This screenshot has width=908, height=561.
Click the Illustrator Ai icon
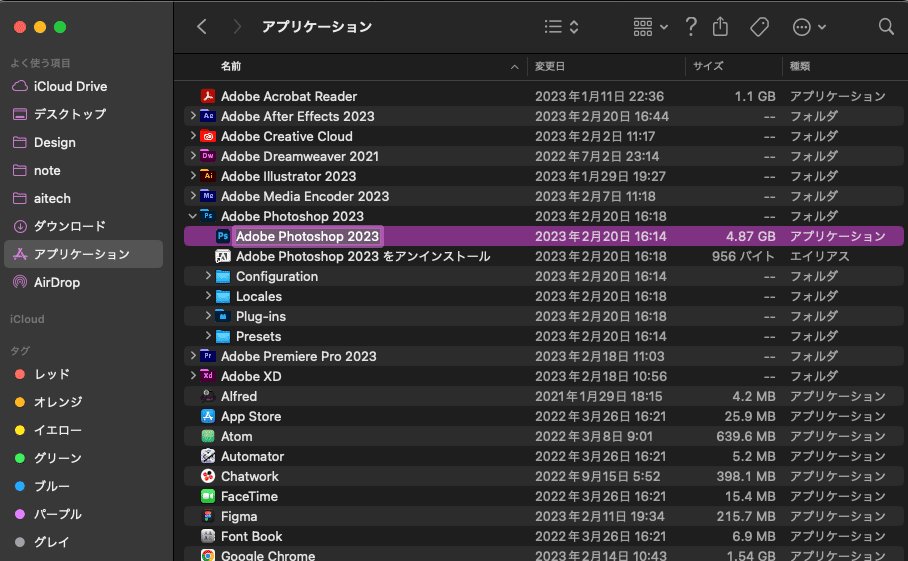(208, 176)
